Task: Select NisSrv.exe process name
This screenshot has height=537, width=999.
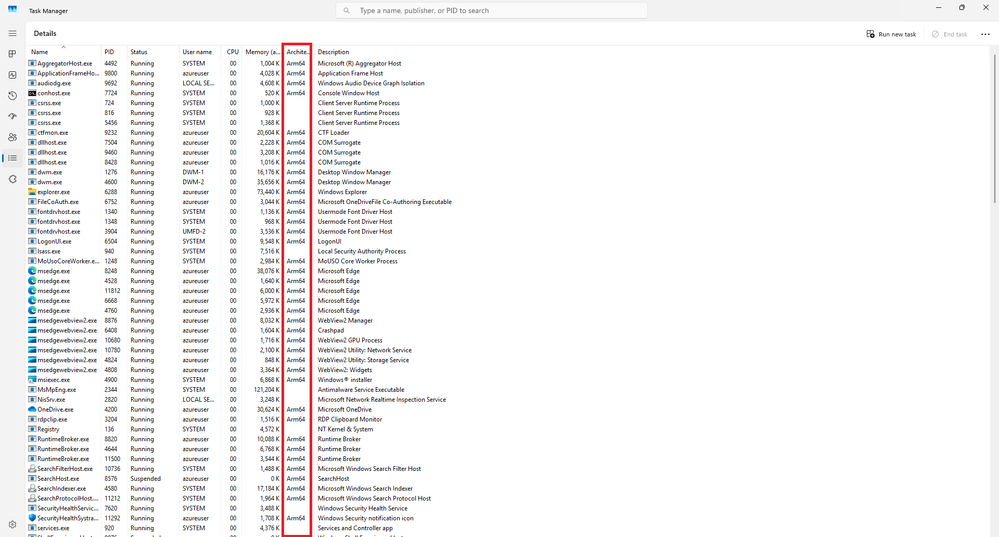Action: (x=51, y=399)
